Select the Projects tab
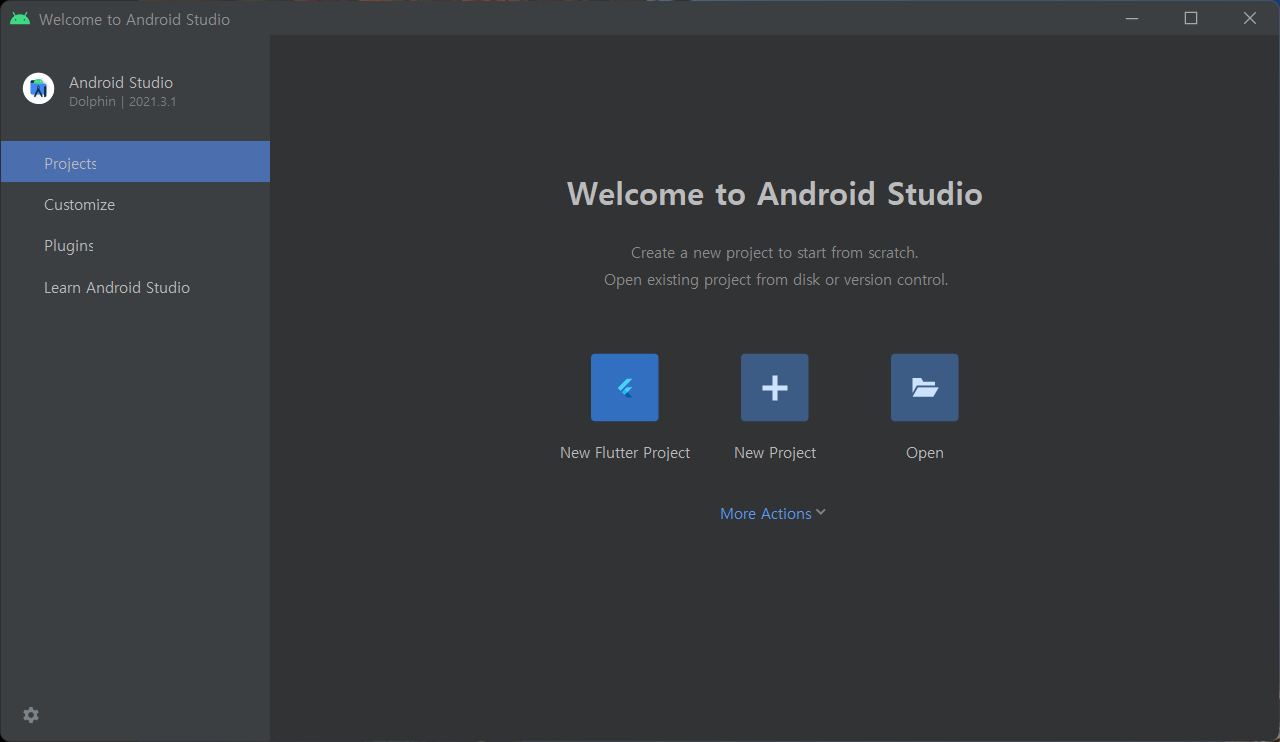The width and height of the screenshot is (1280, 742). (x=135, y=162)
